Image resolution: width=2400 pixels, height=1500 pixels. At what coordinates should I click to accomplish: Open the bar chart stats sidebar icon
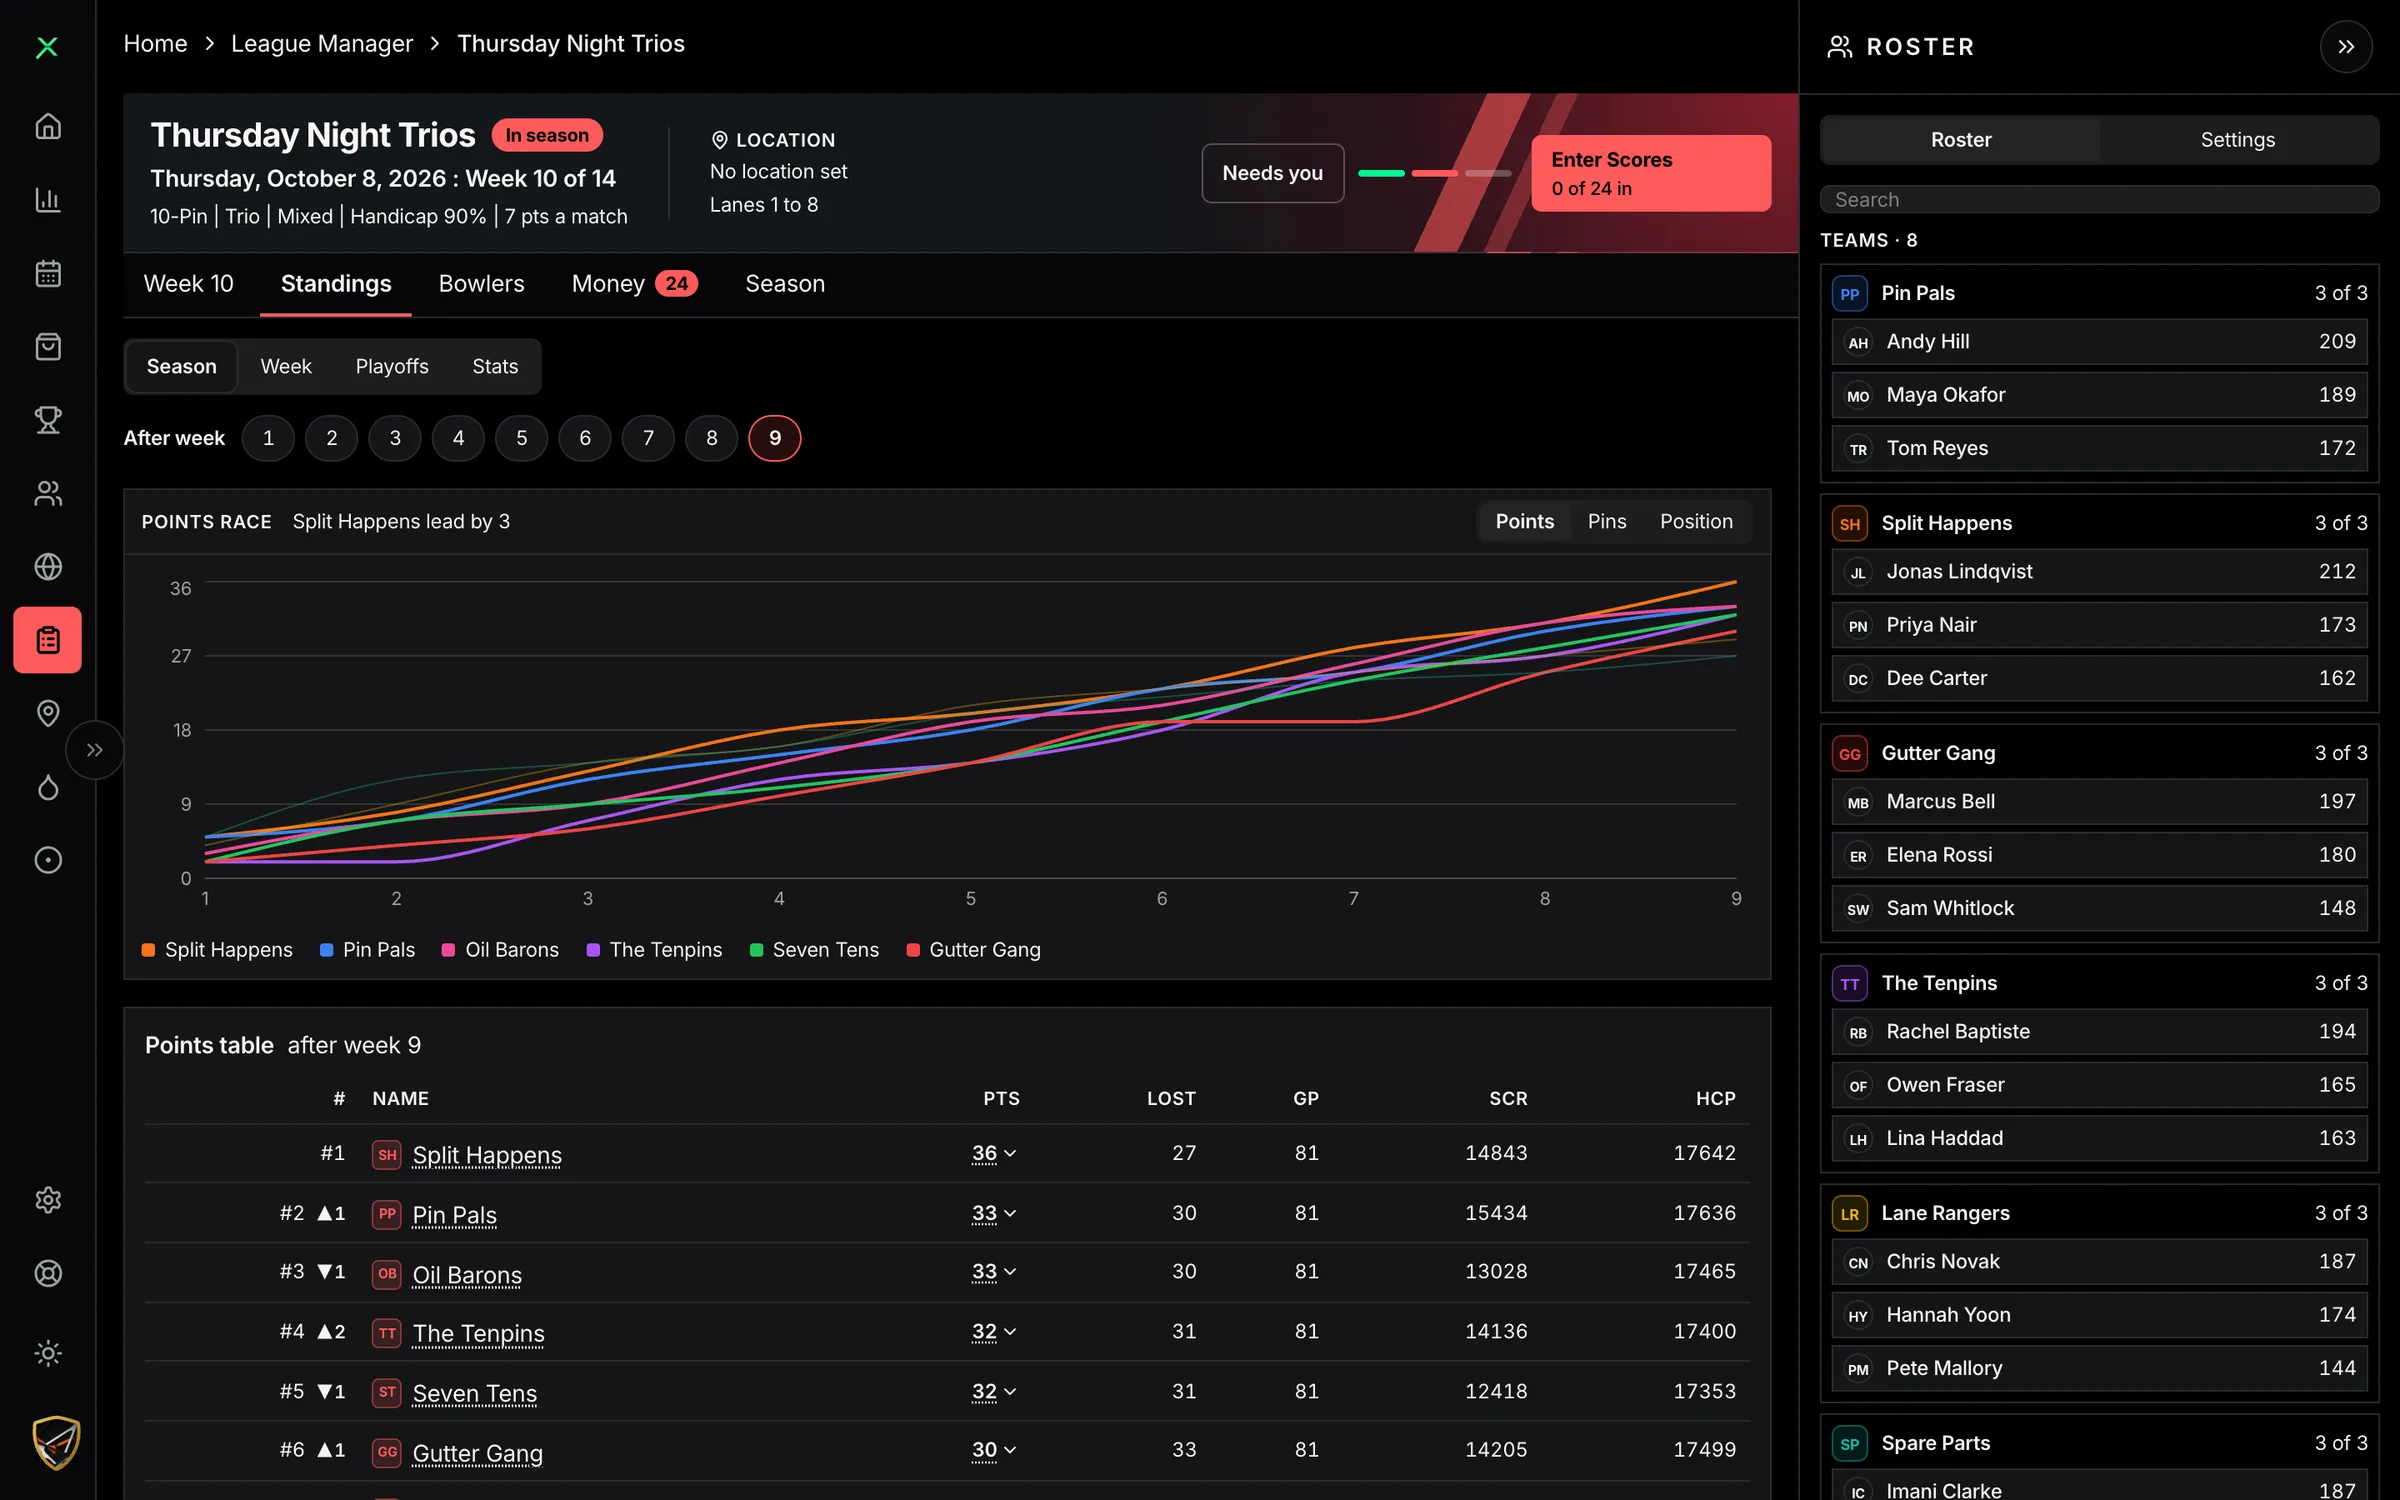coord(48,200)
